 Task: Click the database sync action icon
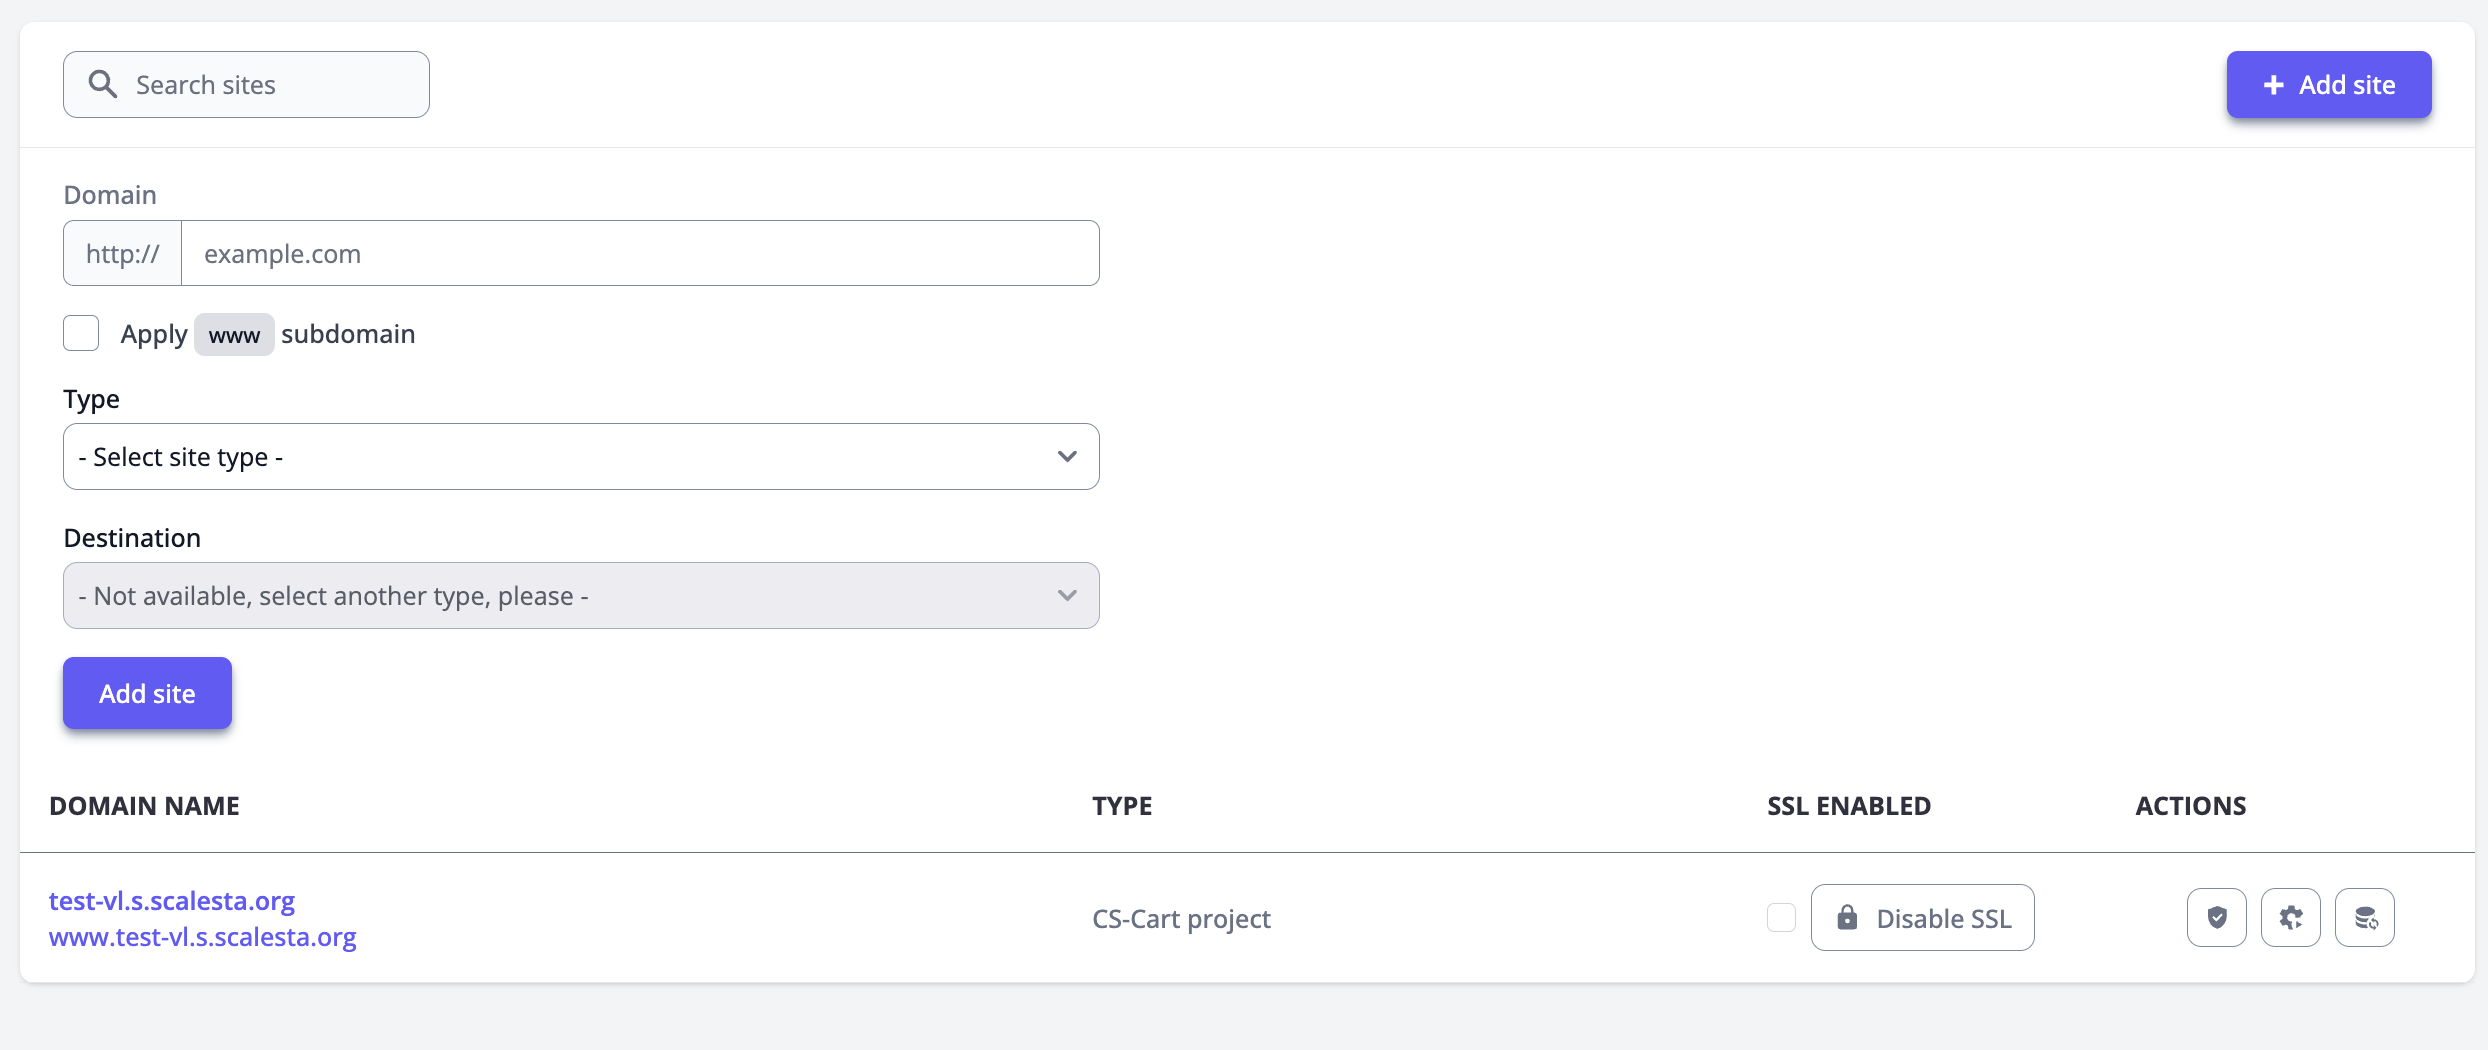pyautogui.click(x=2364, y=917)
